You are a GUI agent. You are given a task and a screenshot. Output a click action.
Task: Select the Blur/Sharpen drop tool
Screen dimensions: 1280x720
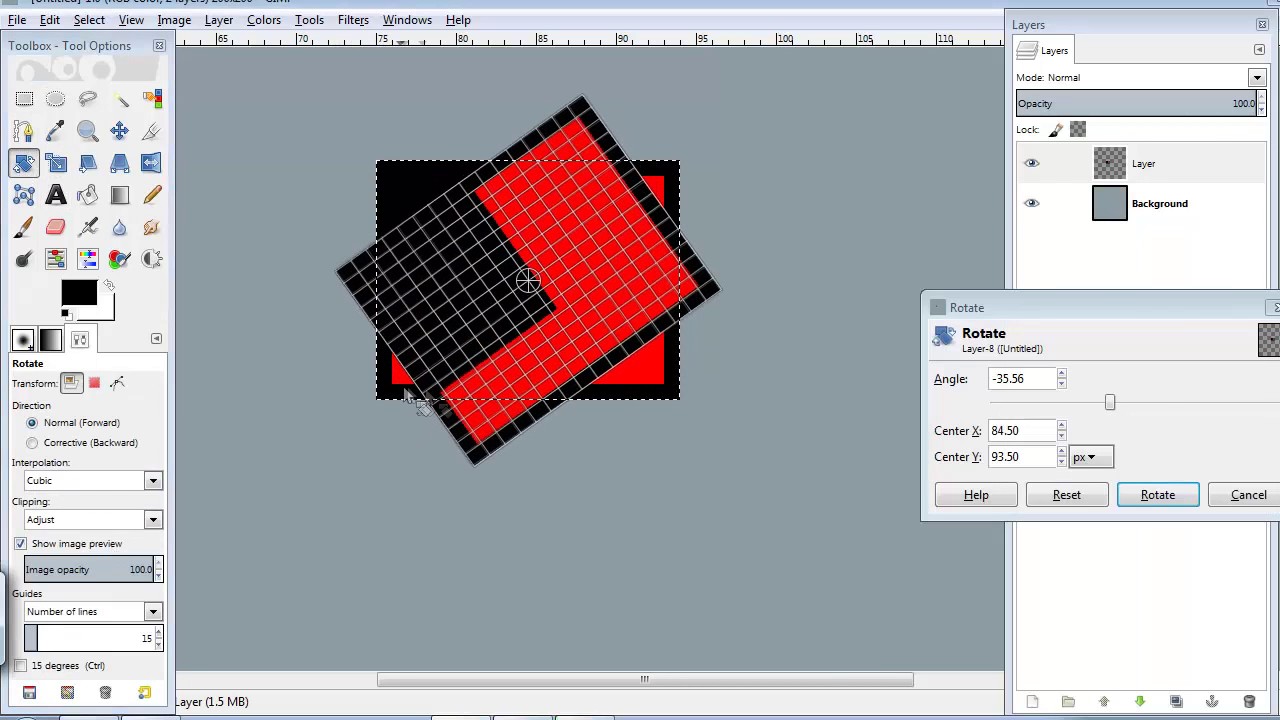(x=120, y=227)
